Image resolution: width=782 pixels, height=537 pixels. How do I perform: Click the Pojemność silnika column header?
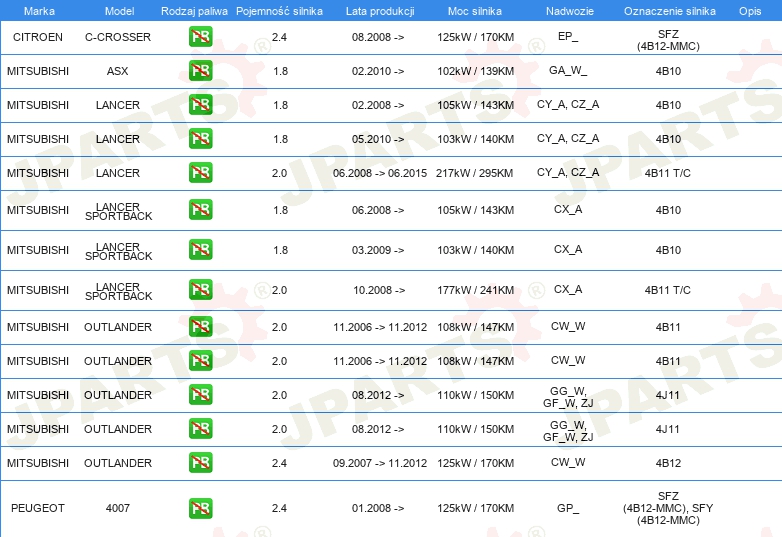pyautogui.click(x=279, y=11)
